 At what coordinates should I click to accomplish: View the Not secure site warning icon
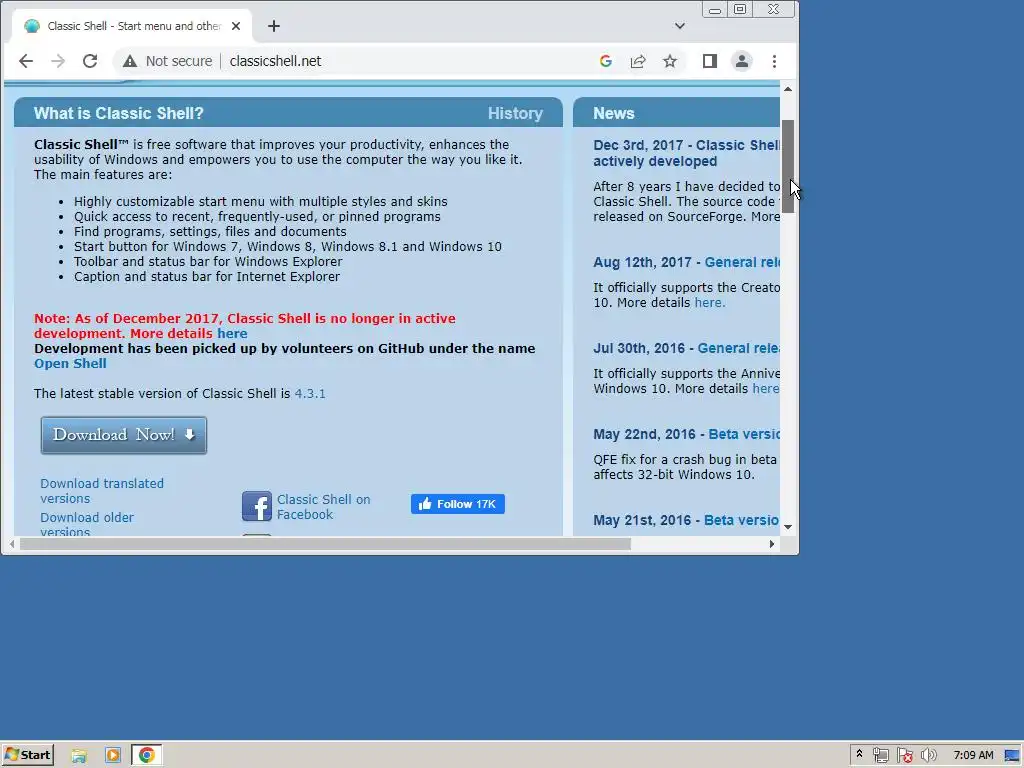[130, 61]
